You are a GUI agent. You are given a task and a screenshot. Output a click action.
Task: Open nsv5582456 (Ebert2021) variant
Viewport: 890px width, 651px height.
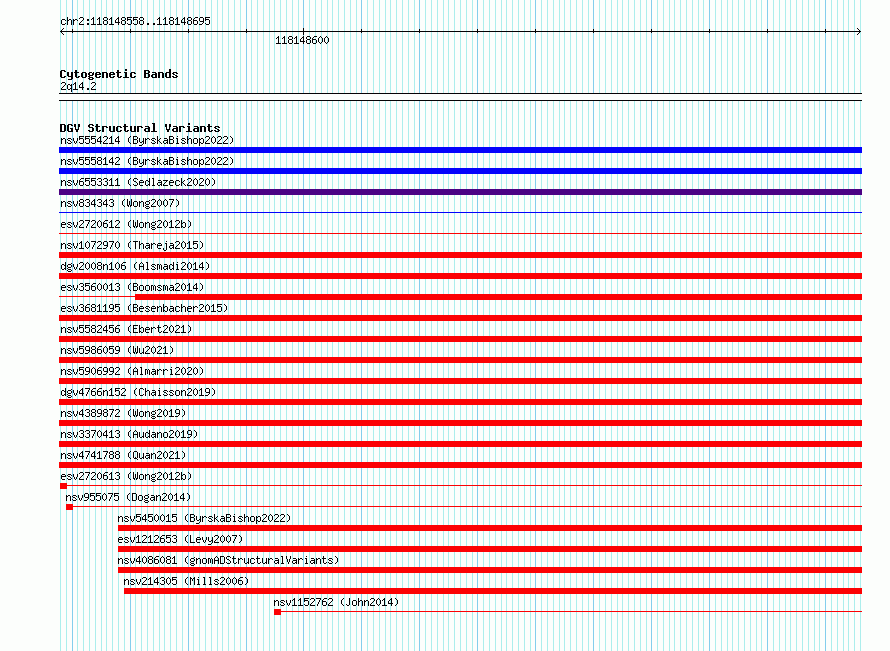coord(126,329)
